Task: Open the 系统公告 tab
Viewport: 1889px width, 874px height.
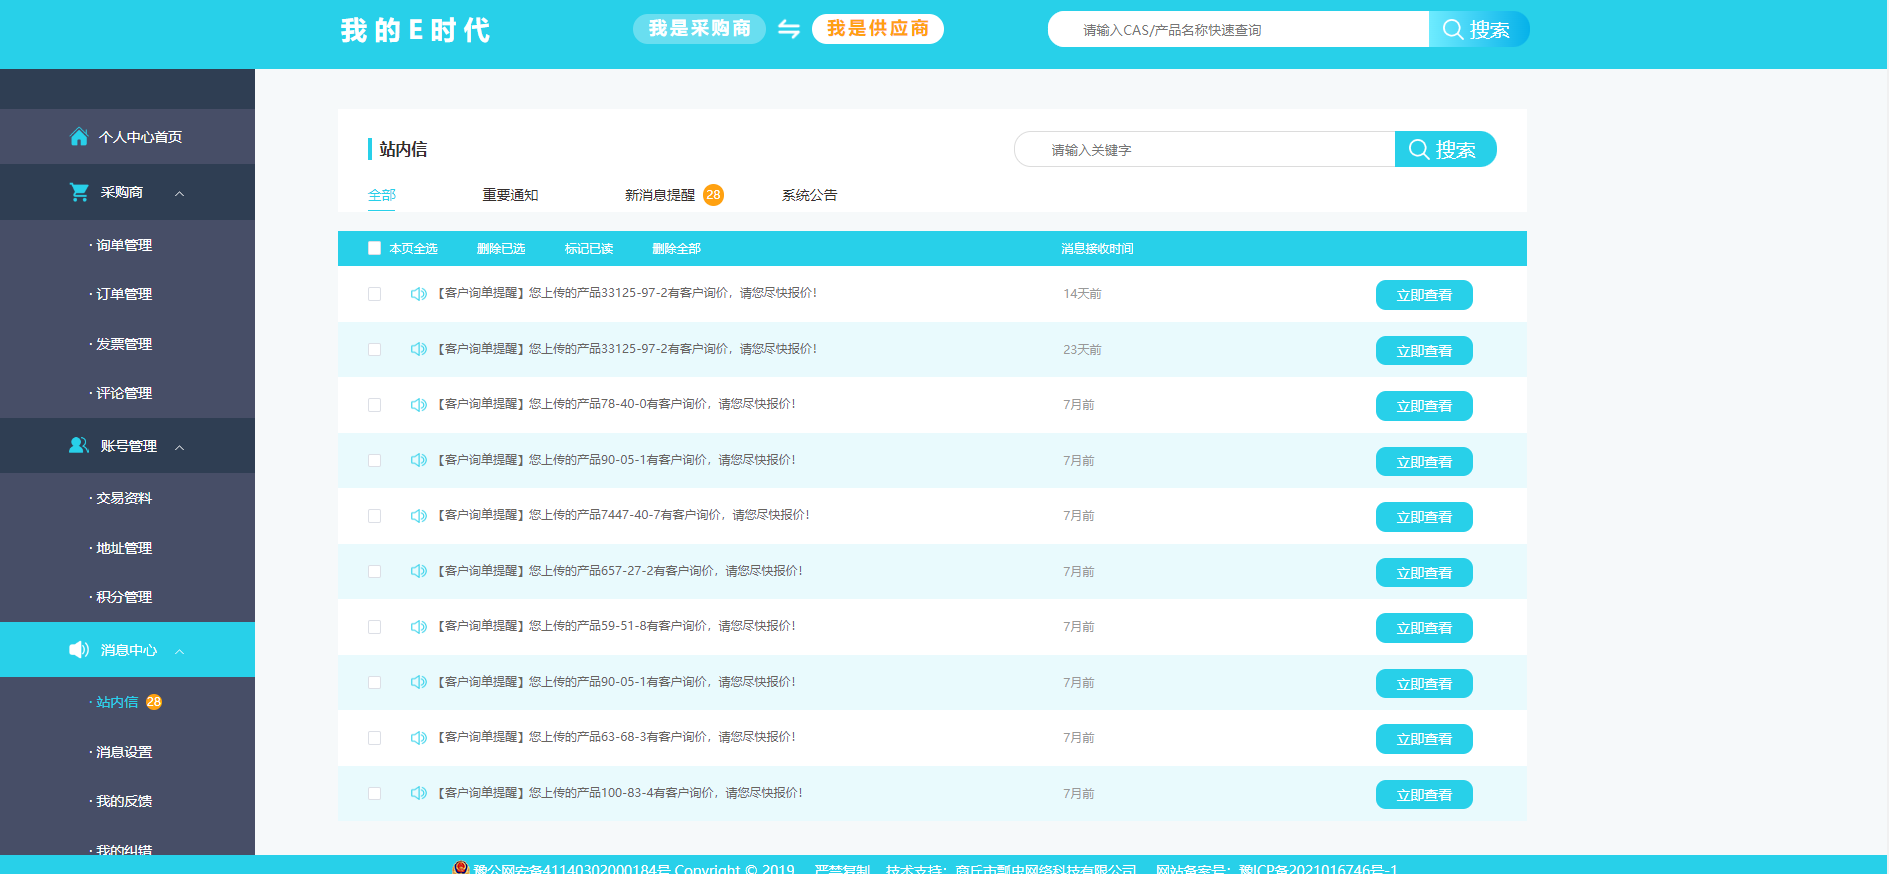Action: (810, 195)
